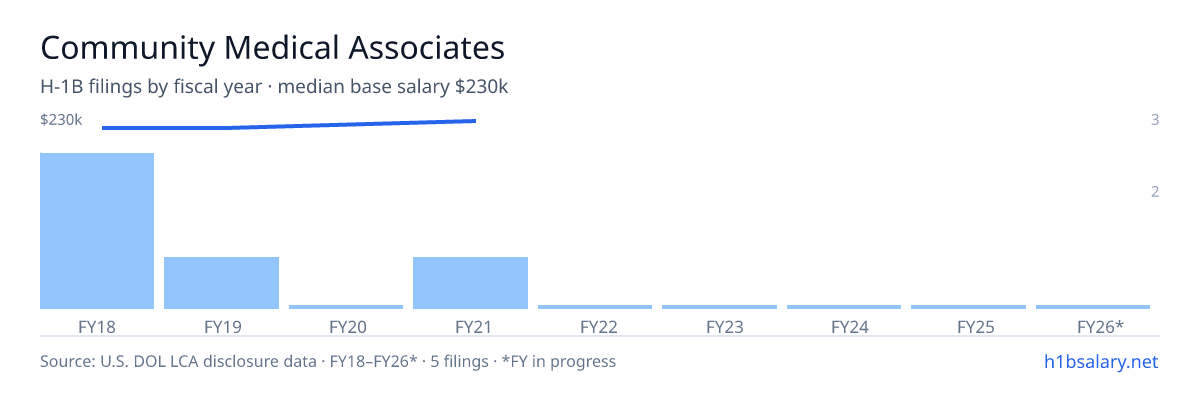The image size is (1200, 400).
Task: Click the right axis value 2
Action: coord(1155,192)
